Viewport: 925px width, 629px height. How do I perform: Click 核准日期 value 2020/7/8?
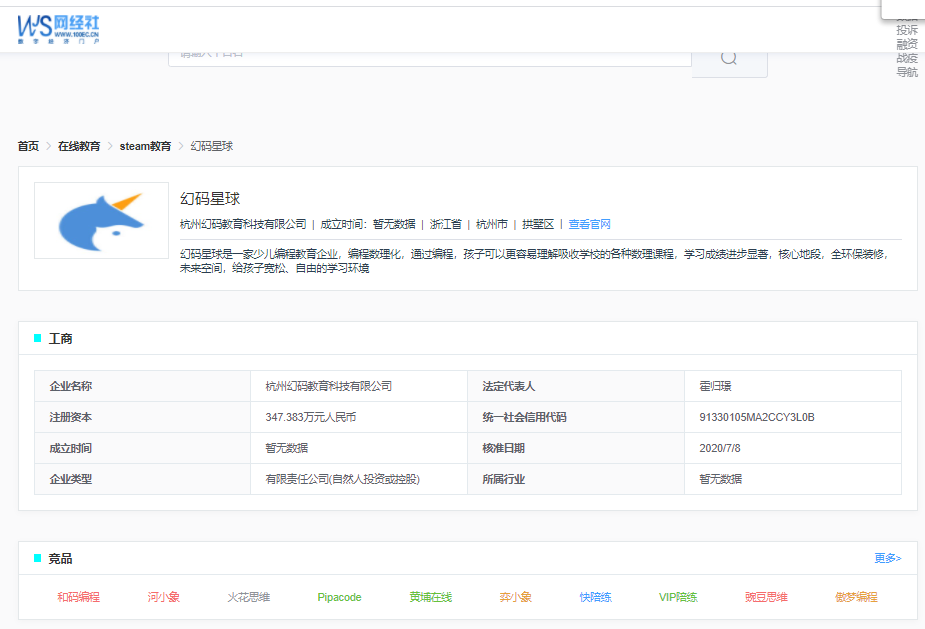tap(720, 448)
